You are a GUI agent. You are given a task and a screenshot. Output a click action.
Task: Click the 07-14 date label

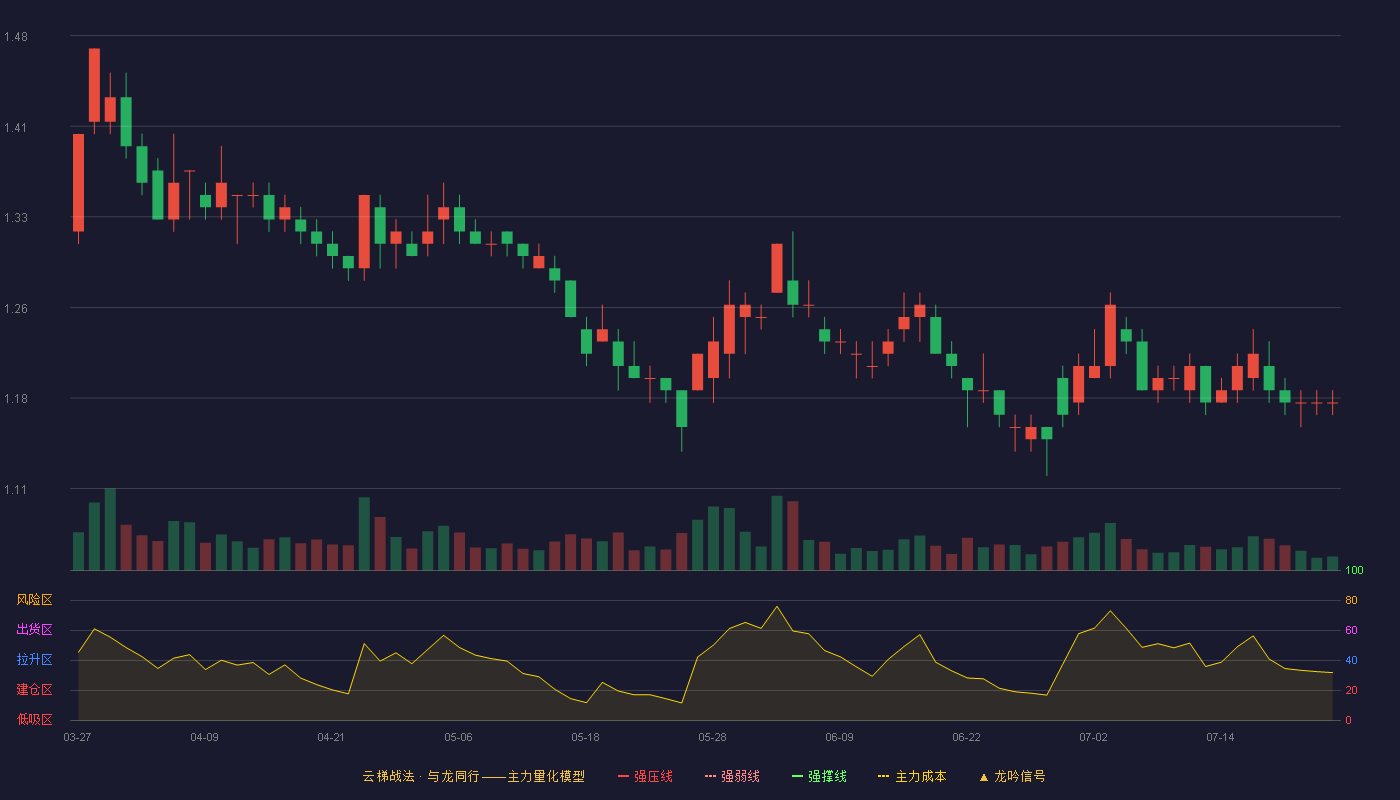click(x=1220, y=737)
